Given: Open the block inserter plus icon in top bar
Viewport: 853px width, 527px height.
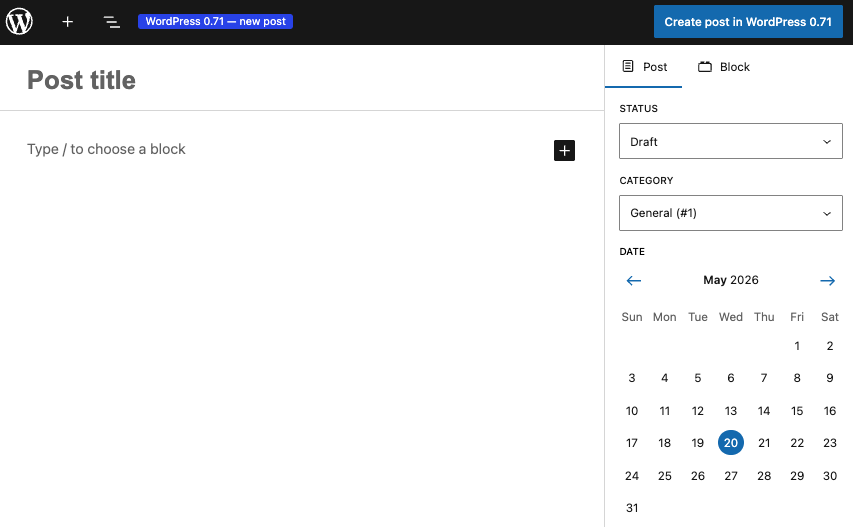Looking at the screenshot, I should (x=67, y=22).
